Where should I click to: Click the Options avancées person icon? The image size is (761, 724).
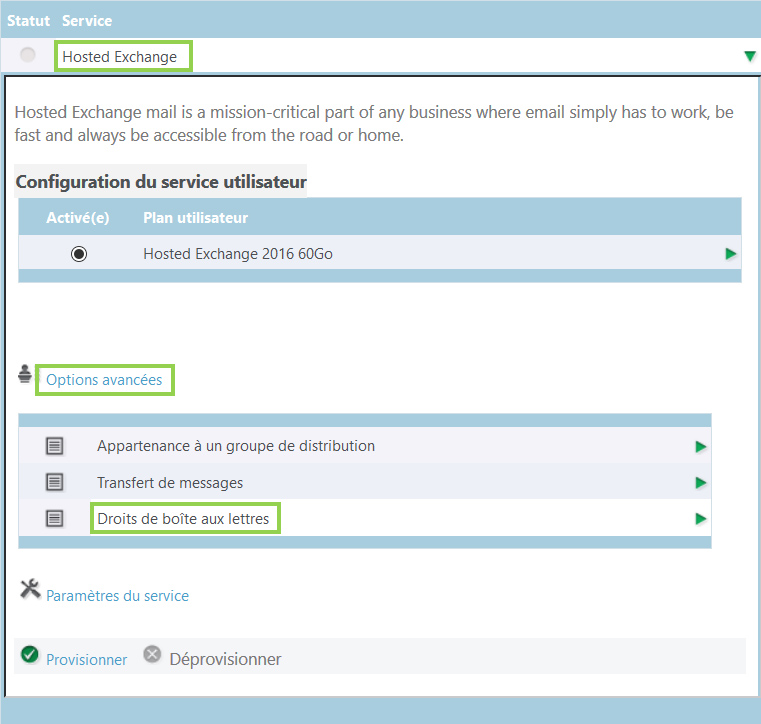pos(25,374)
